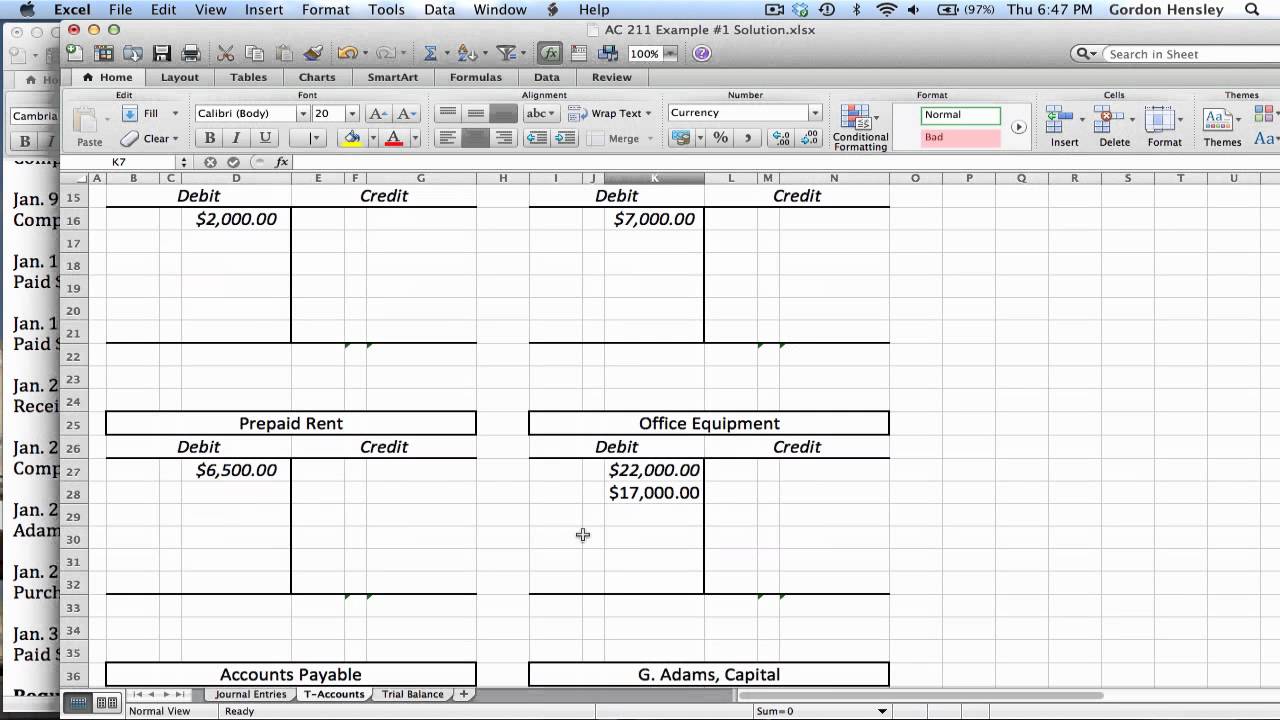Toggle Underline formatting

pyautogui.click(x=265, y=138)
